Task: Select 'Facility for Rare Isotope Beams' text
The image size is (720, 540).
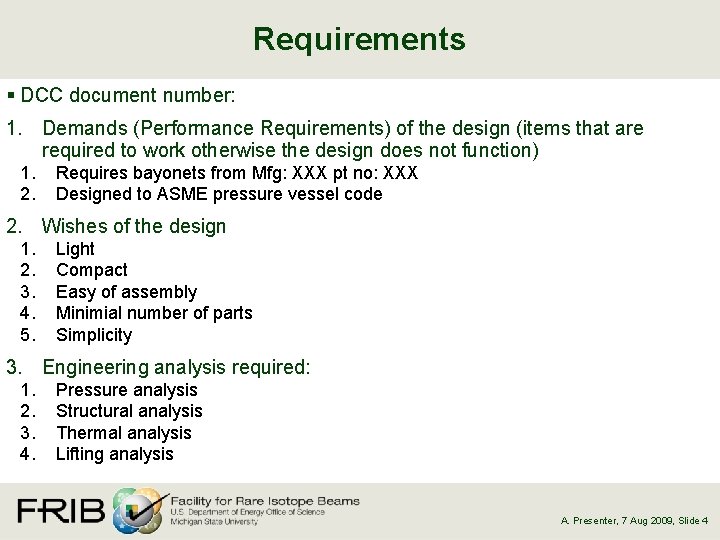Action: (x=265, y=501)
